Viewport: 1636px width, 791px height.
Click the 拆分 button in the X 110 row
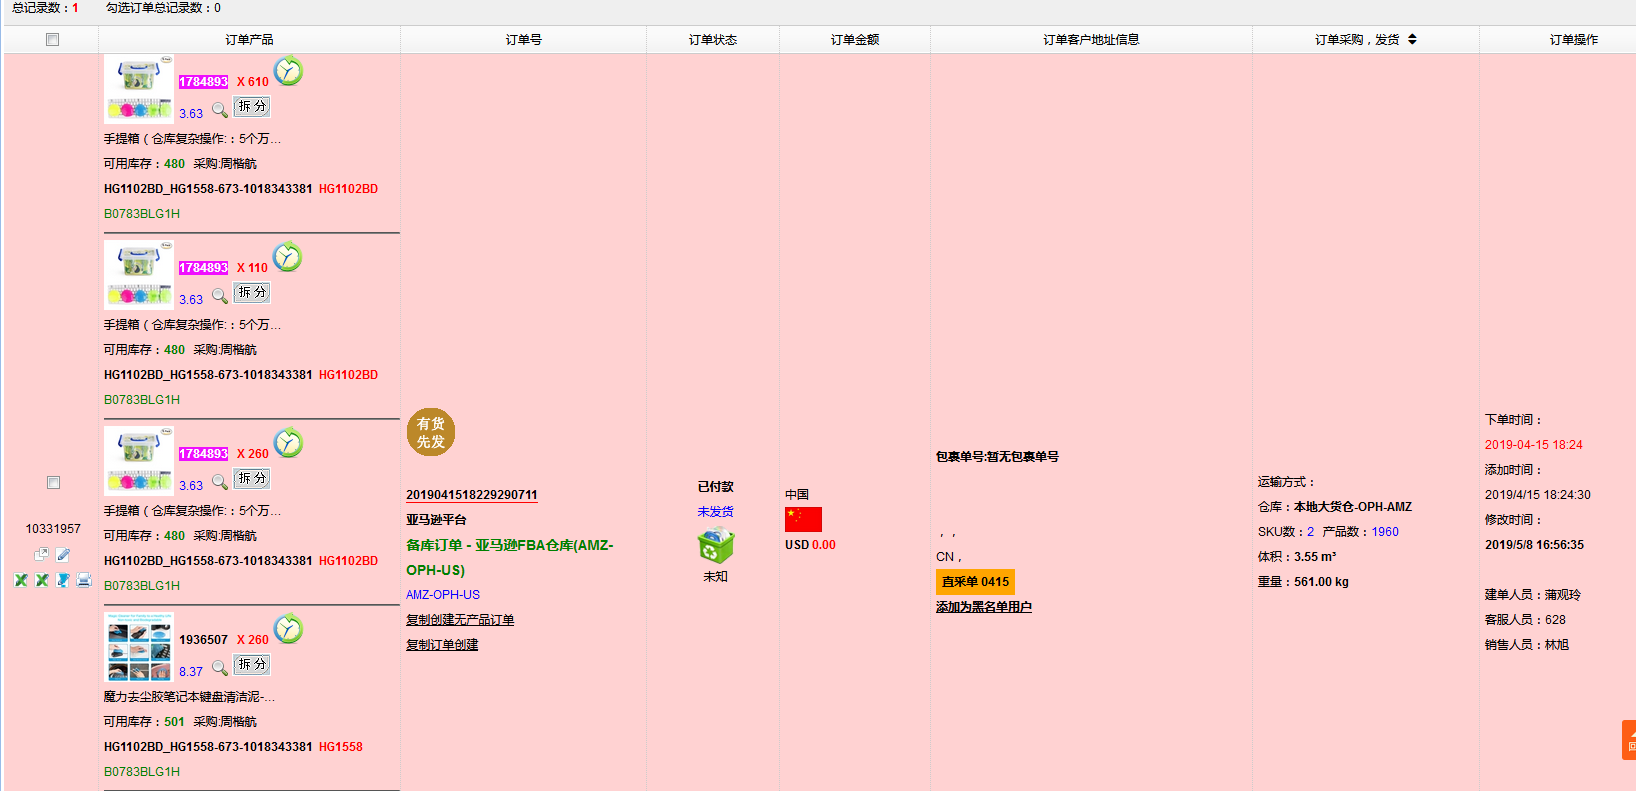tap(252, 292)
